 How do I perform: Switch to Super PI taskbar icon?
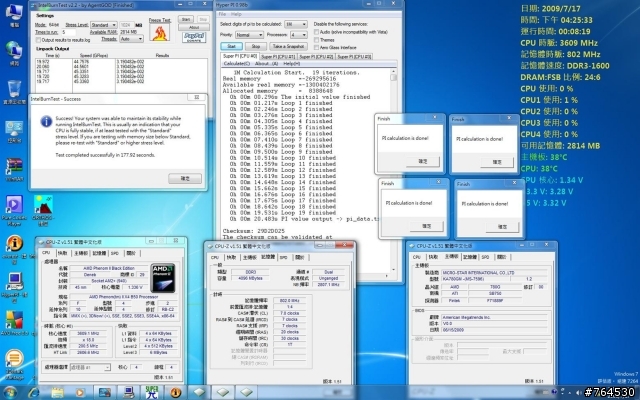152,393
